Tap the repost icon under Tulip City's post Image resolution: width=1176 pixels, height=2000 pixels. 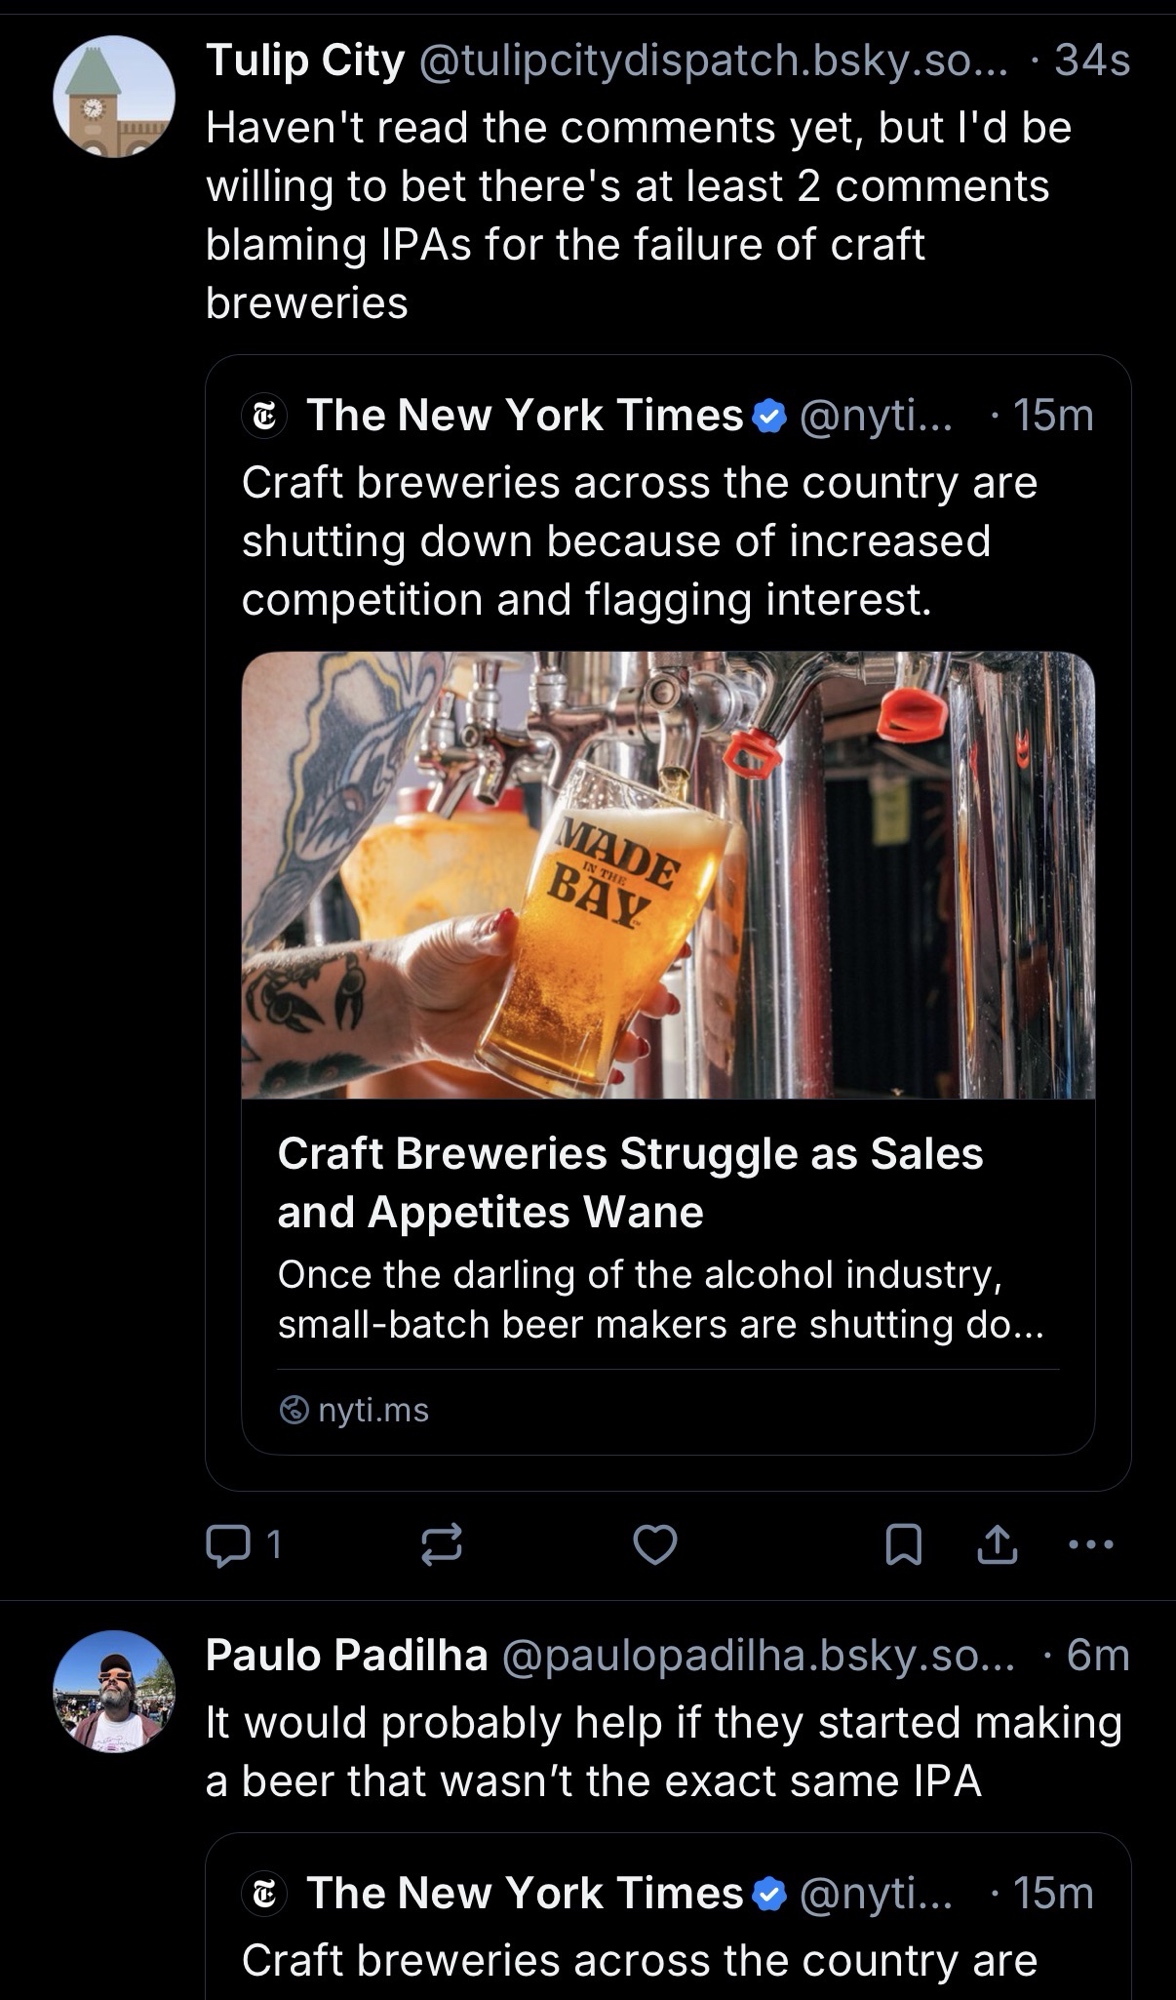(x=441, y=1545)
